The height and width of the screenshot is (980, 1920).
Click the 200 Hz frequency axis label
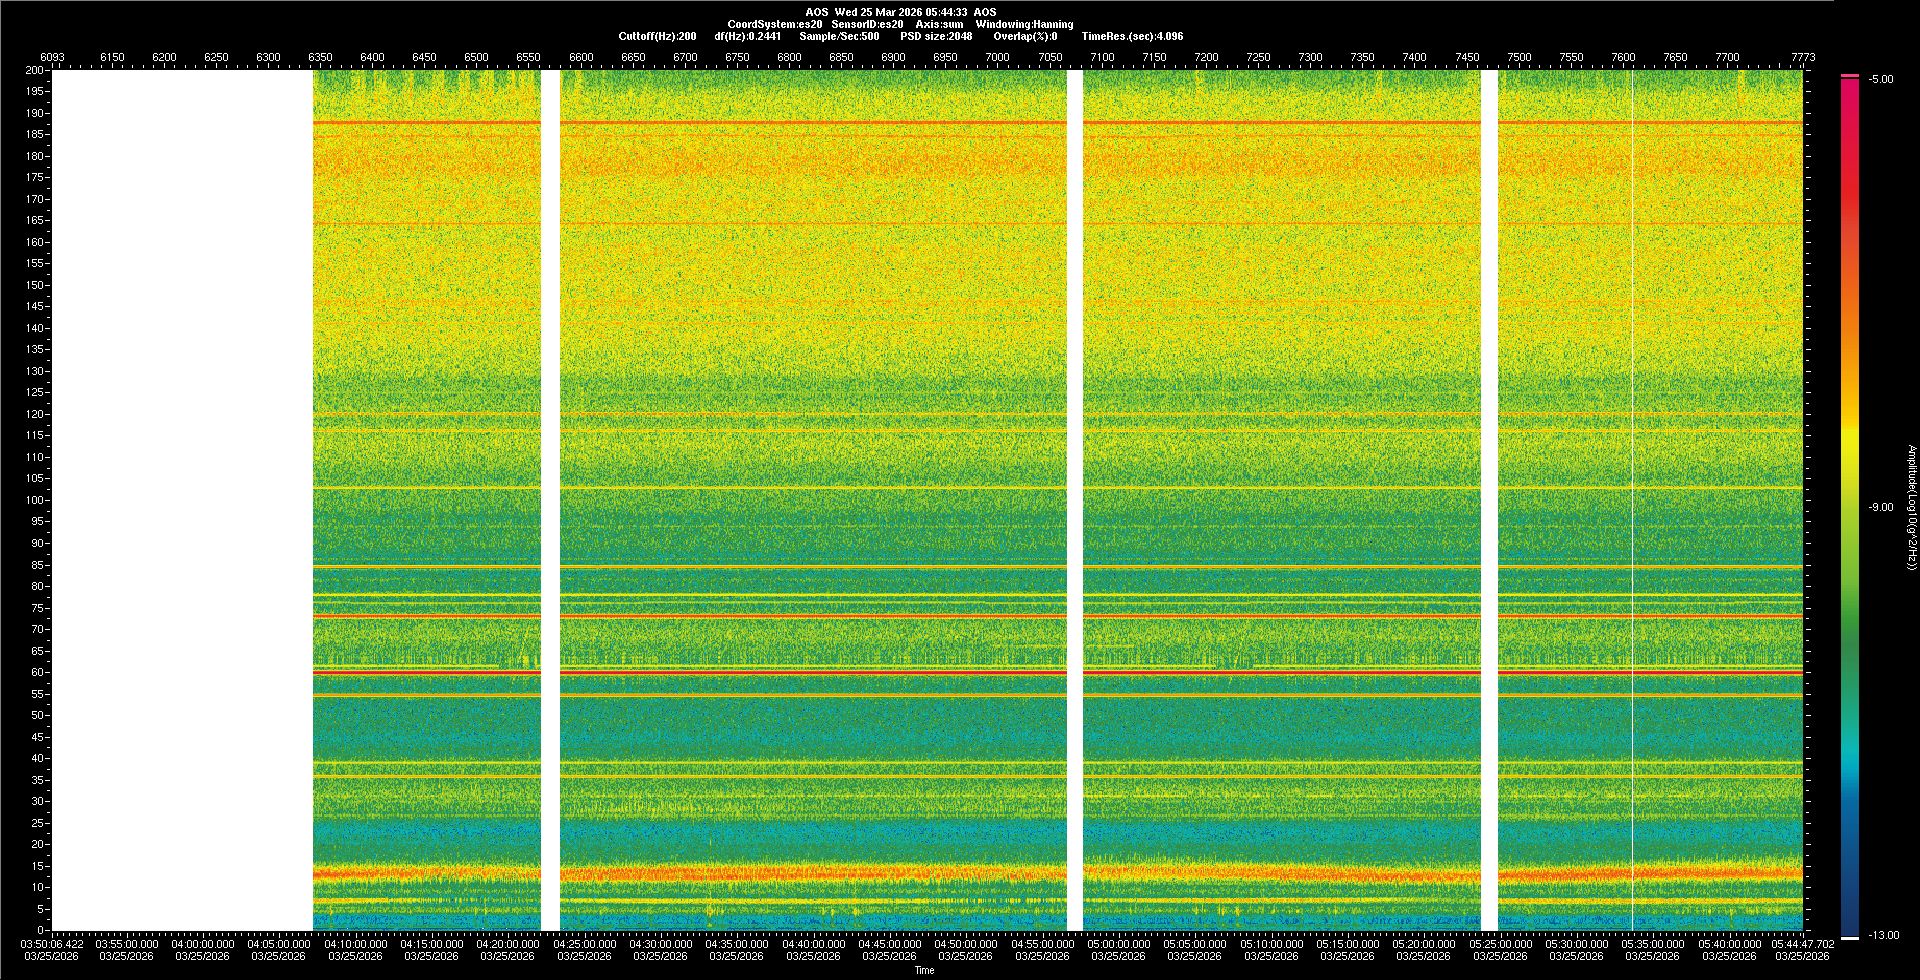click(x=35, y=70)
